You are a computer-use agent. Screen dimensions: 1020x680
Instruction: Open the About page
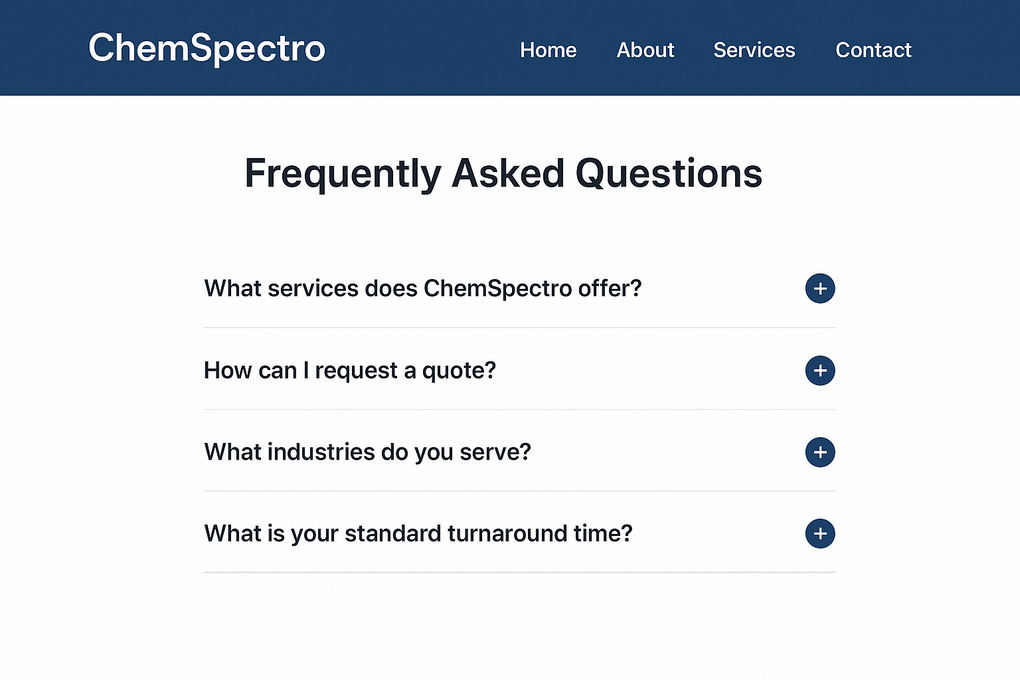(x=645, y=50)
